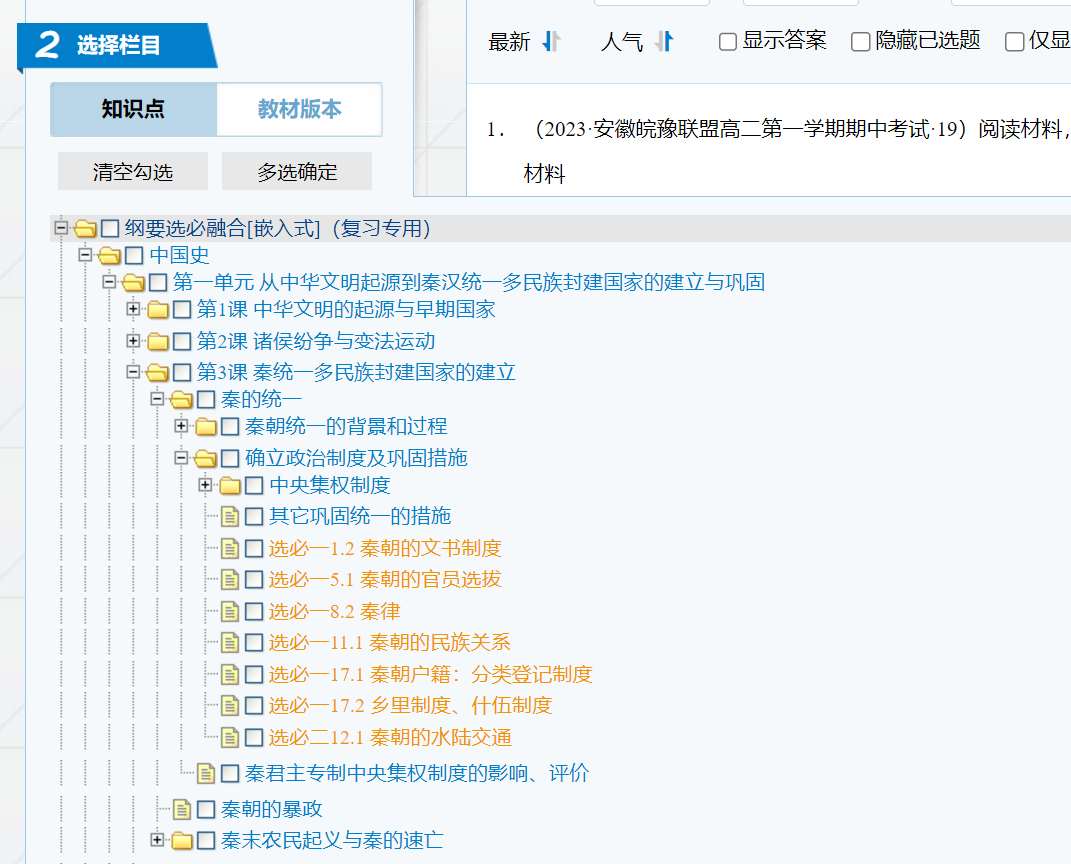Select the 知识点 tab
This screenshot has height=864, width=1071.
tap(133, 109)
